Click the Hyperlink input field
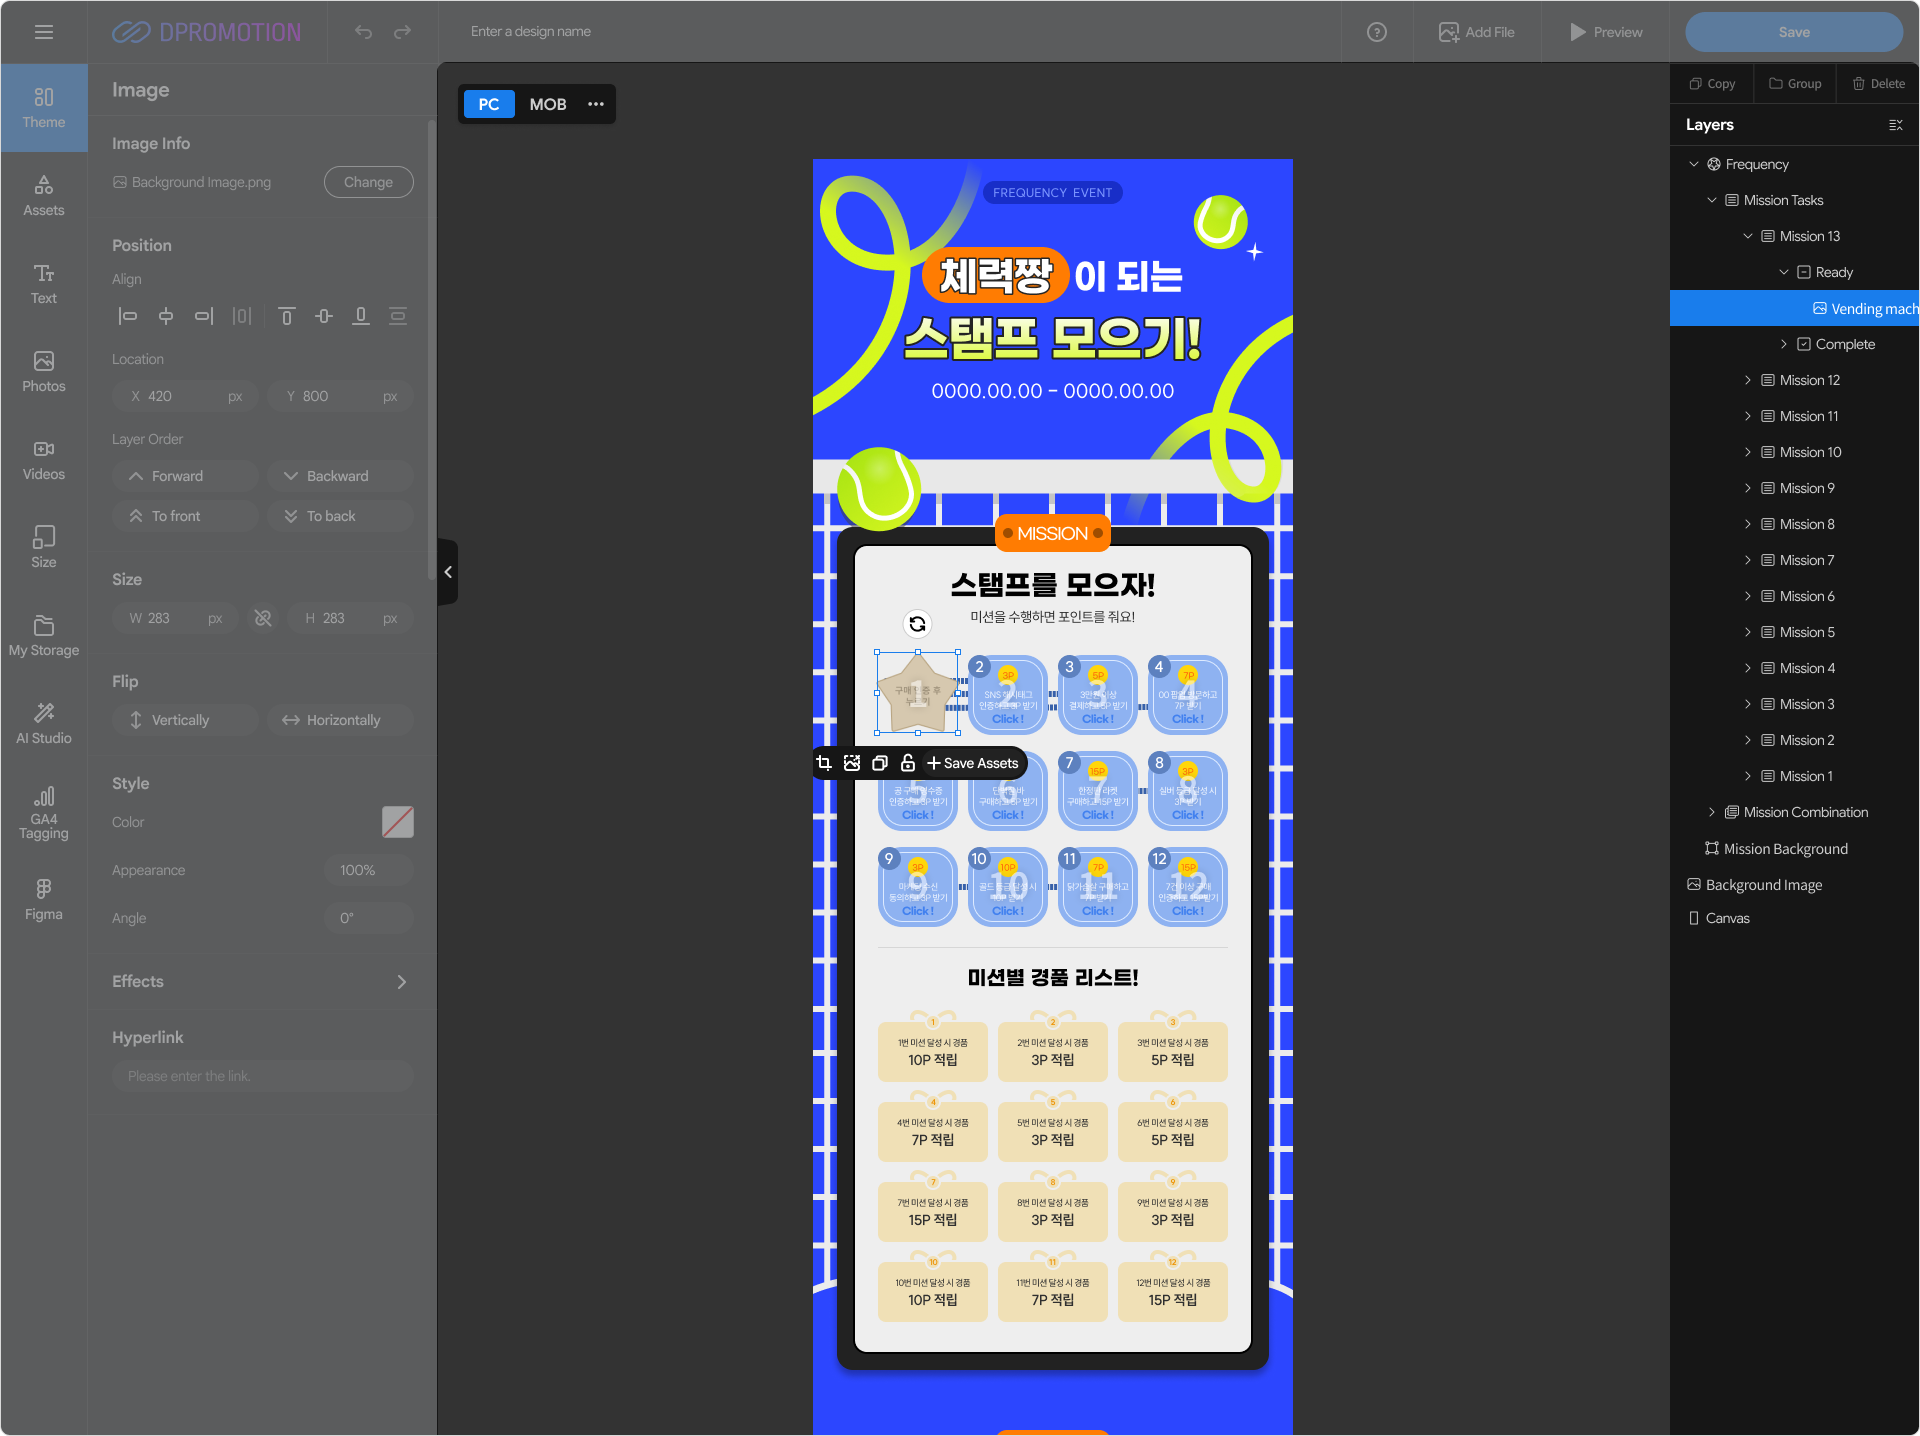 point(262,1076)
